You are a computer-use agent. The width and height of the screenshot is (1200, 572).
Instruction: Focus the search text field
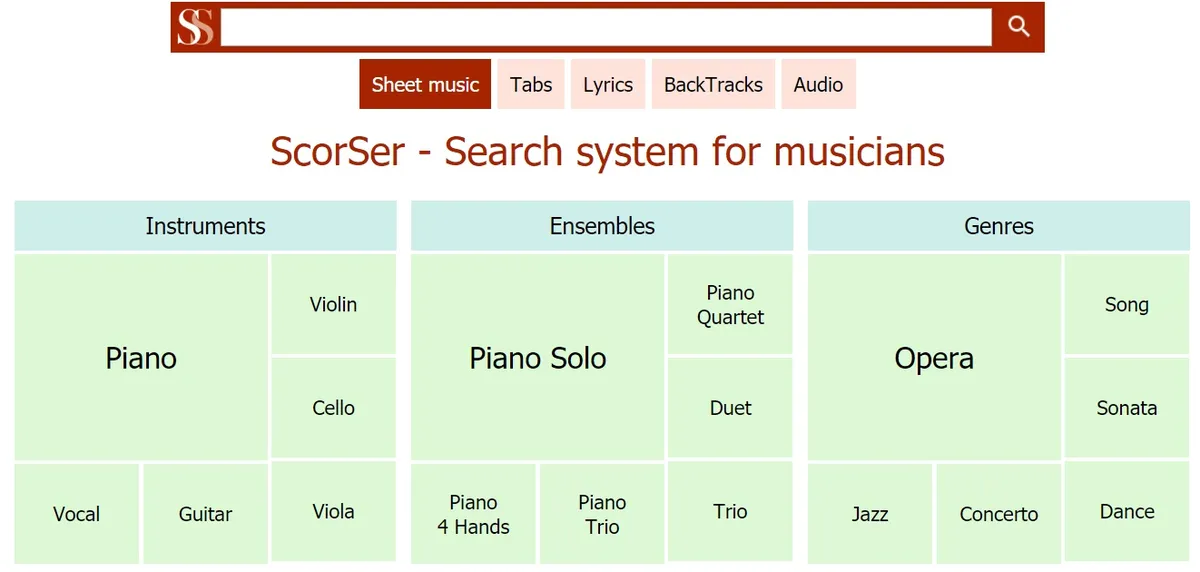click(x=606, y=27)
